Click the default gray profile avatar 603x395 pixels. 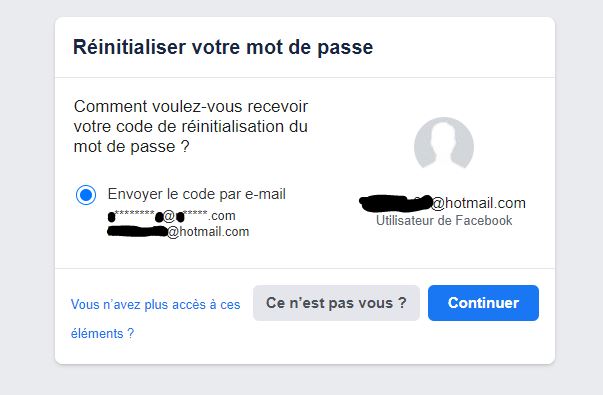pos(444,143)
